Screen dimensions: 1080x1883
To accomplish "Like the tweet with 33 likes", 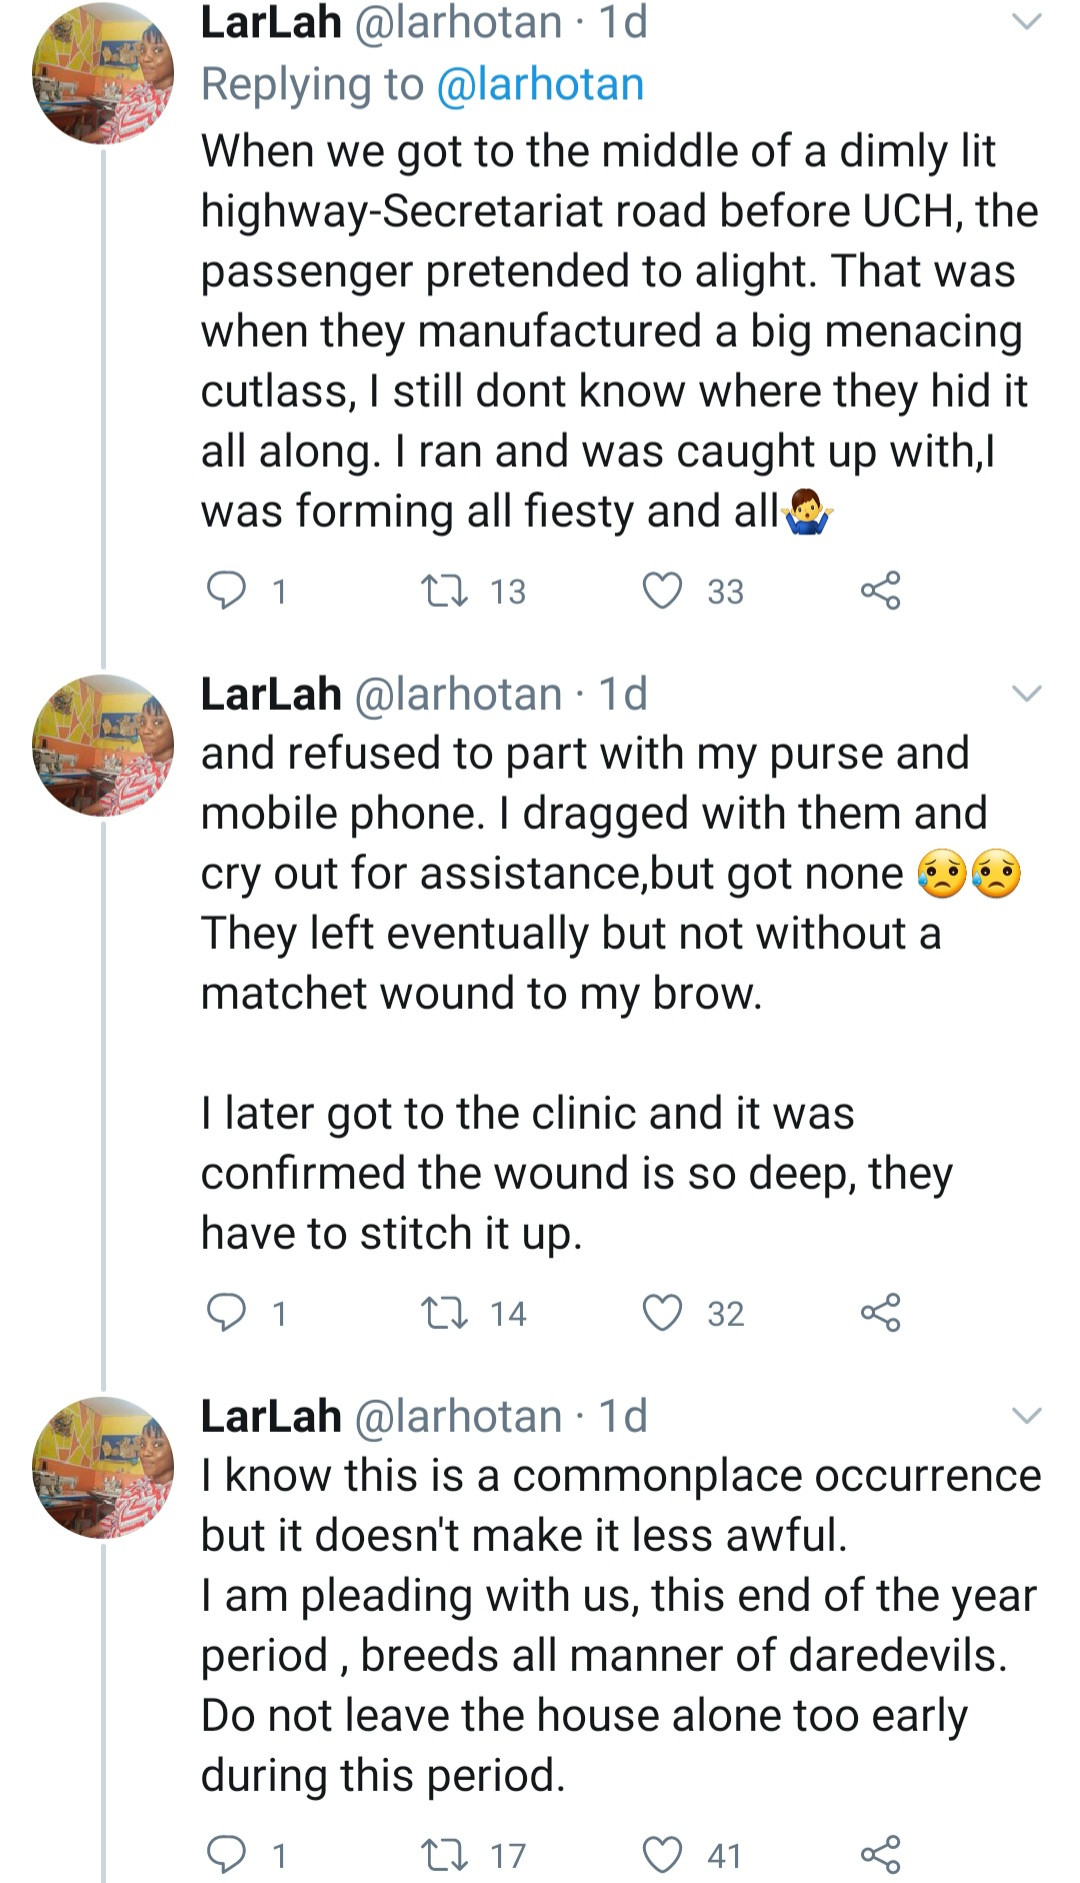I will [662, 590].
